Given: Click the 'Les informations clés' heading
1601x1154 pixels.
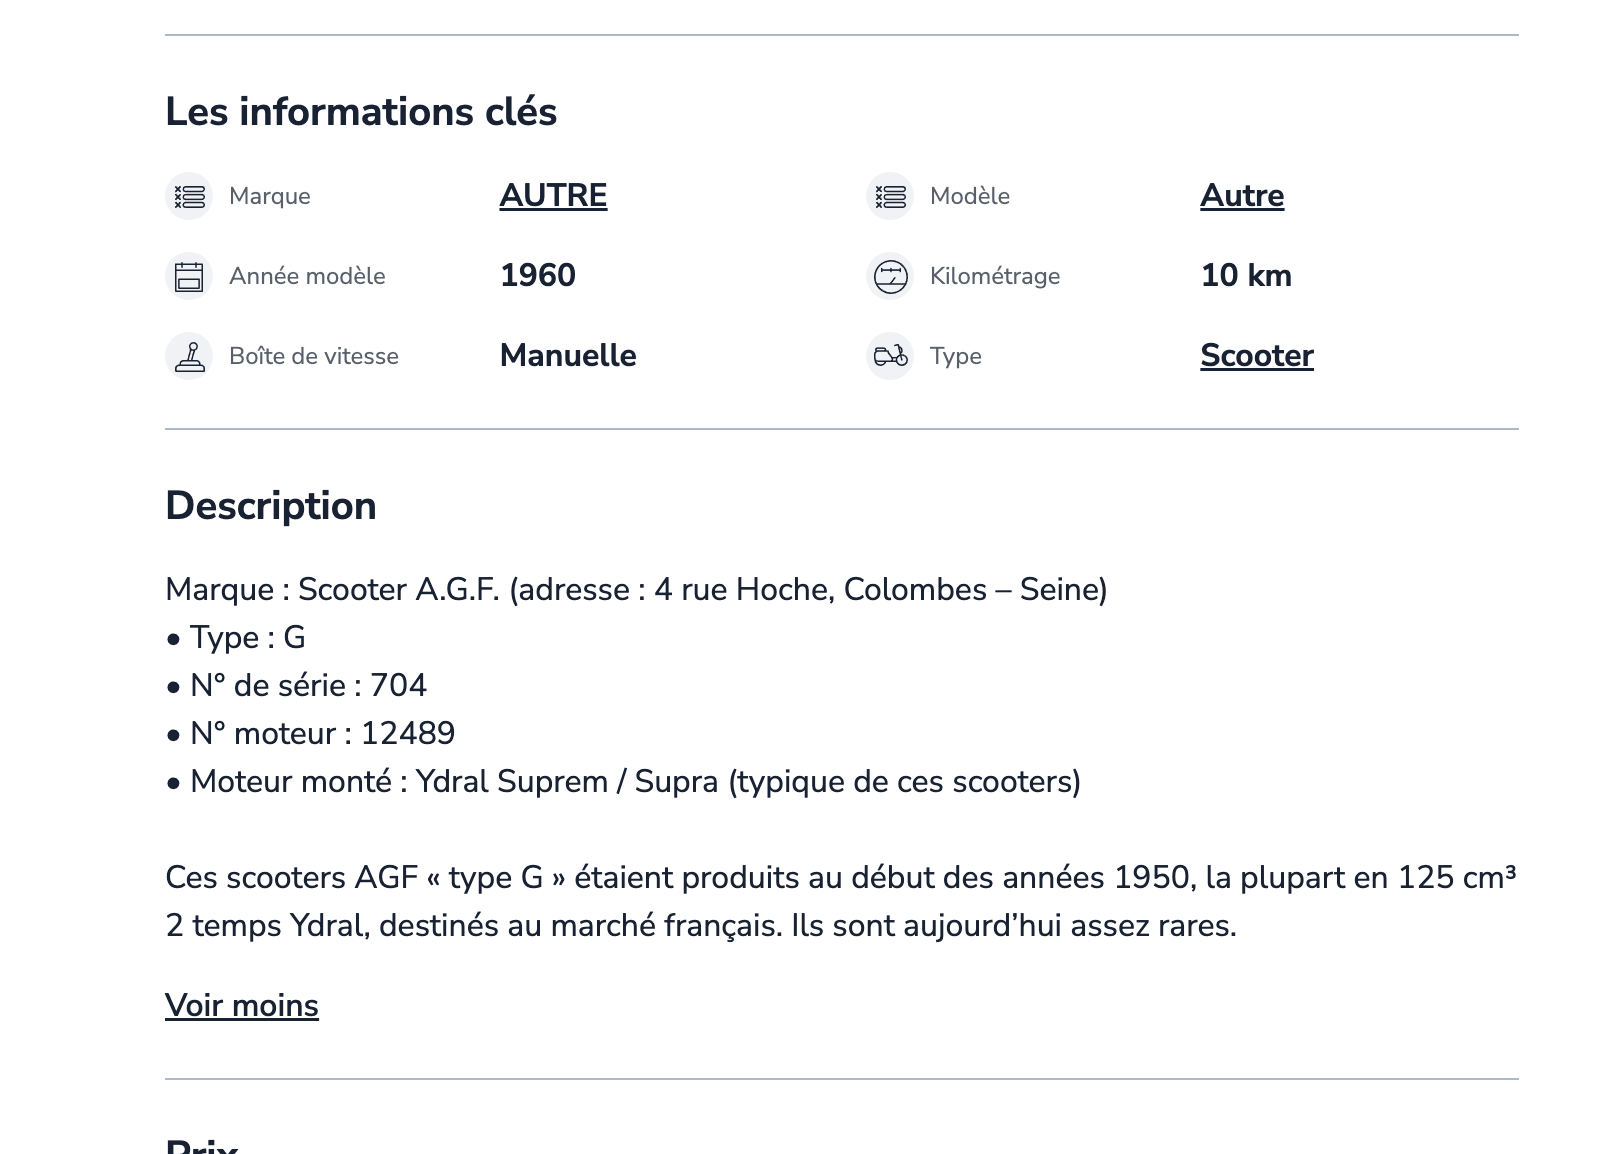Looking at the screenshot, I should pos(361,112).
